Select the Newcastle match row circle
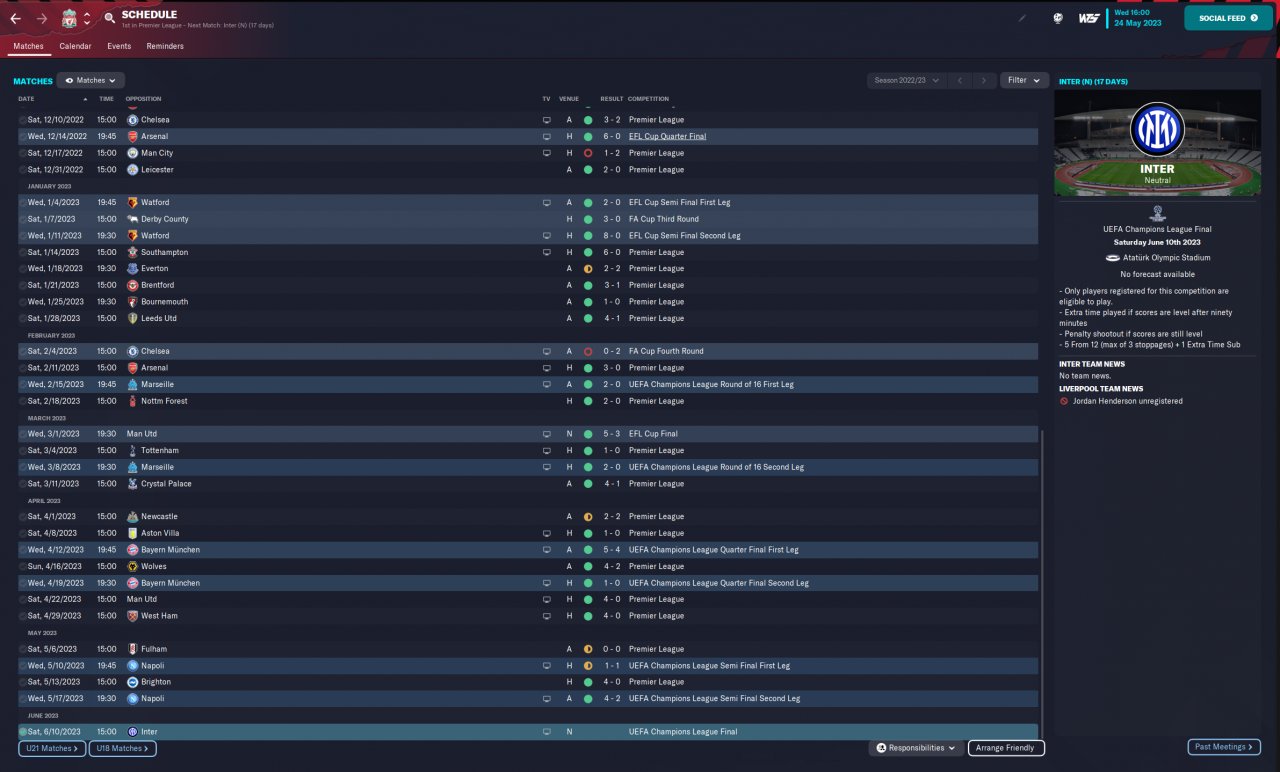1280x772 pixels. pos(23,517)
